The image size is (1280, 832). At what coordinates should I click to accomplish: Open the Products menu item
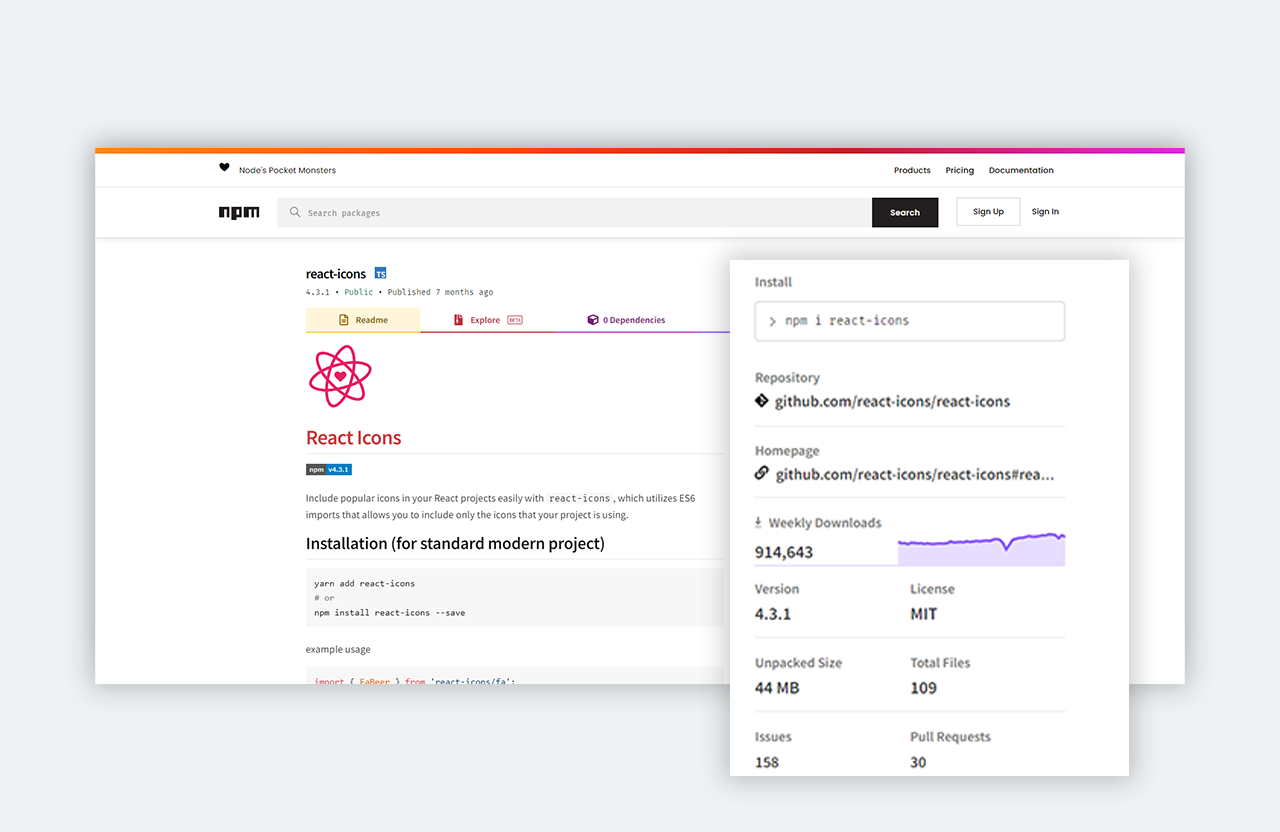(x=912, y=170)
